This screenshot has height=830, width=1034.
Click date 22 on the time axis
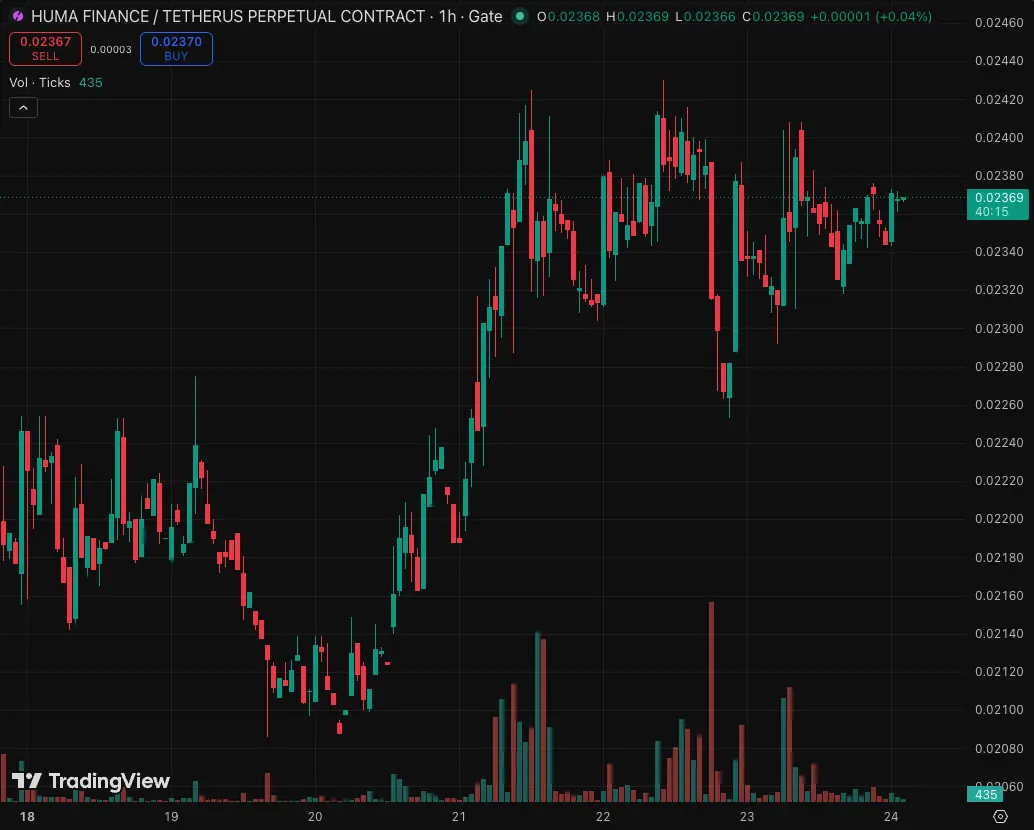603,816
